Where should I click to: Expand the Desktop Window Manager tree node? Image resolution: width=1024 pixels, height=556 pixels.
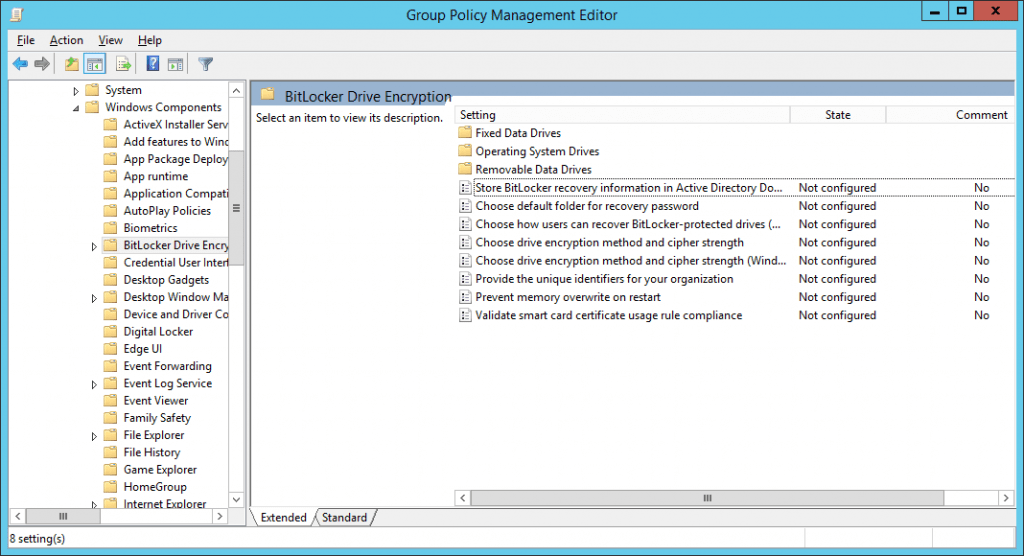(x=94, y=298)
